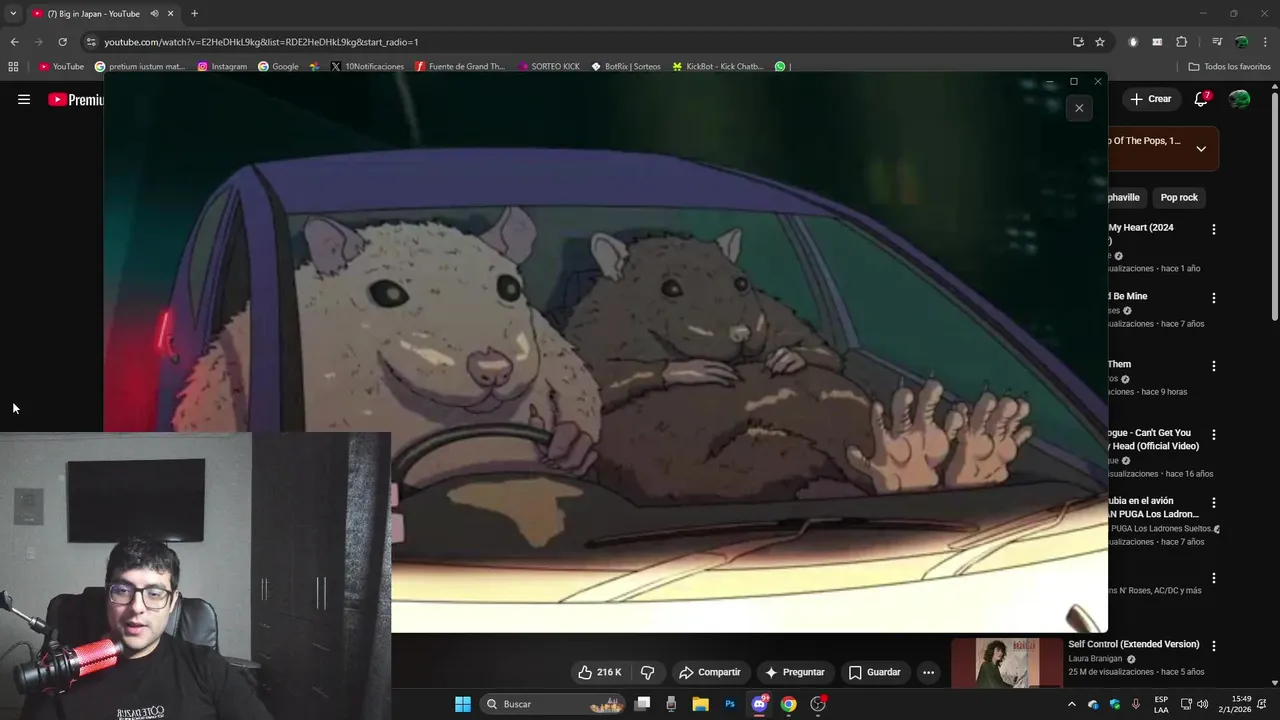Open a new browser tab
Viewport: 1280px width, 720px height.
(x=194, y=13)
